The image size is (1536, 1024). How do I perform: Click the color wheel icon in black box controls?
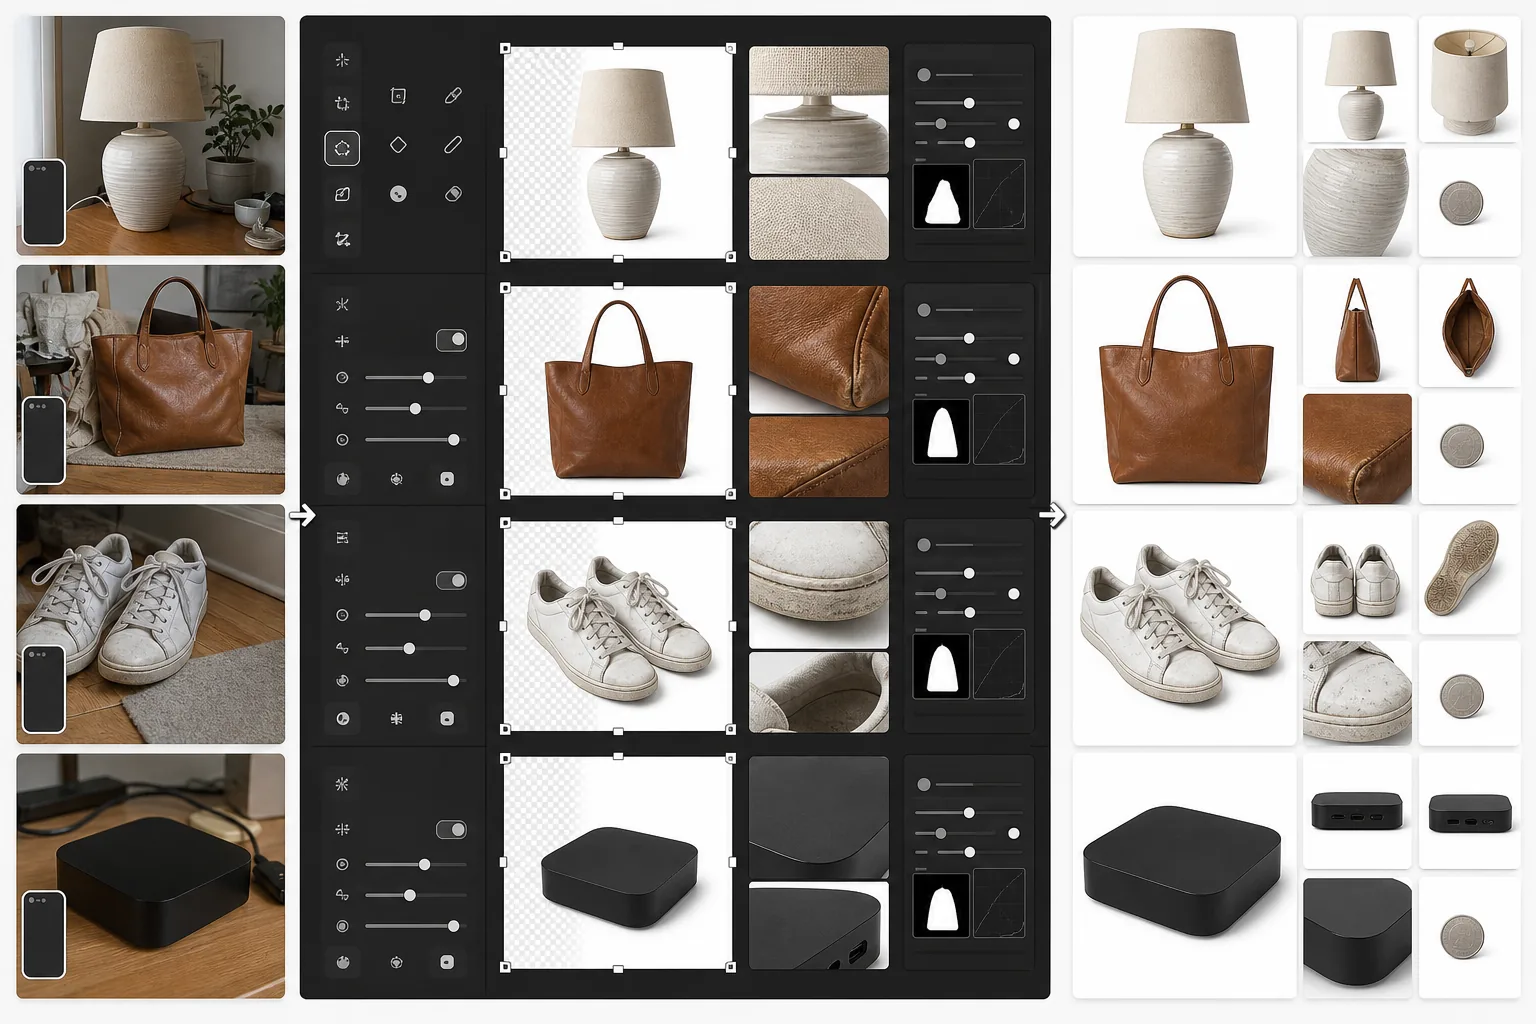click(343, 962)
